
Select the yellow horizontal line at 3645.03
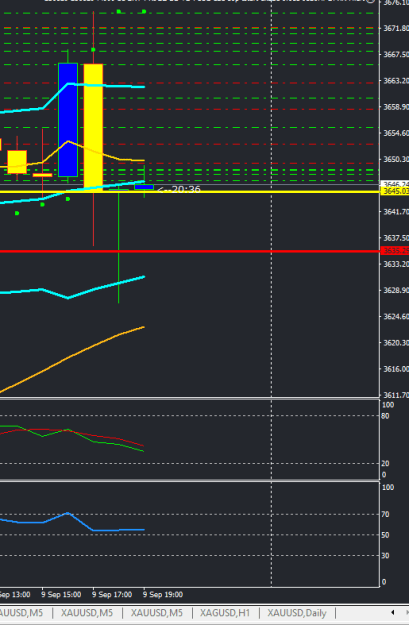(x=189, y=192)
